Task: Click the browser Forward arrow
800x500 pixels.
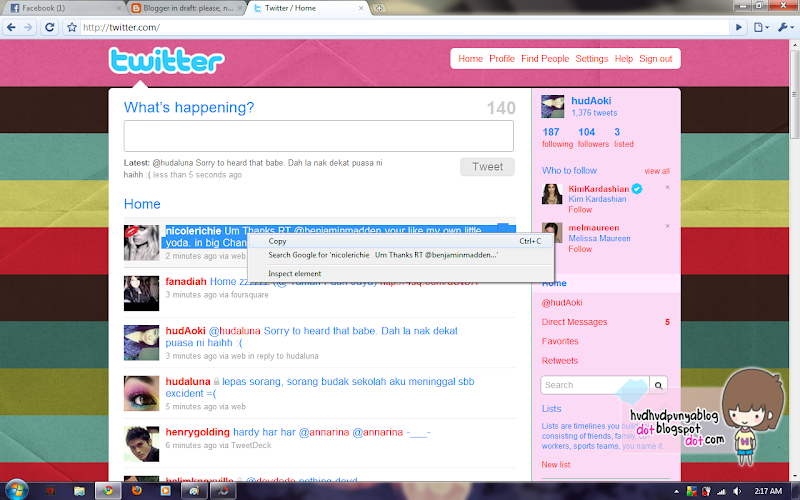Action: point(29,27)
